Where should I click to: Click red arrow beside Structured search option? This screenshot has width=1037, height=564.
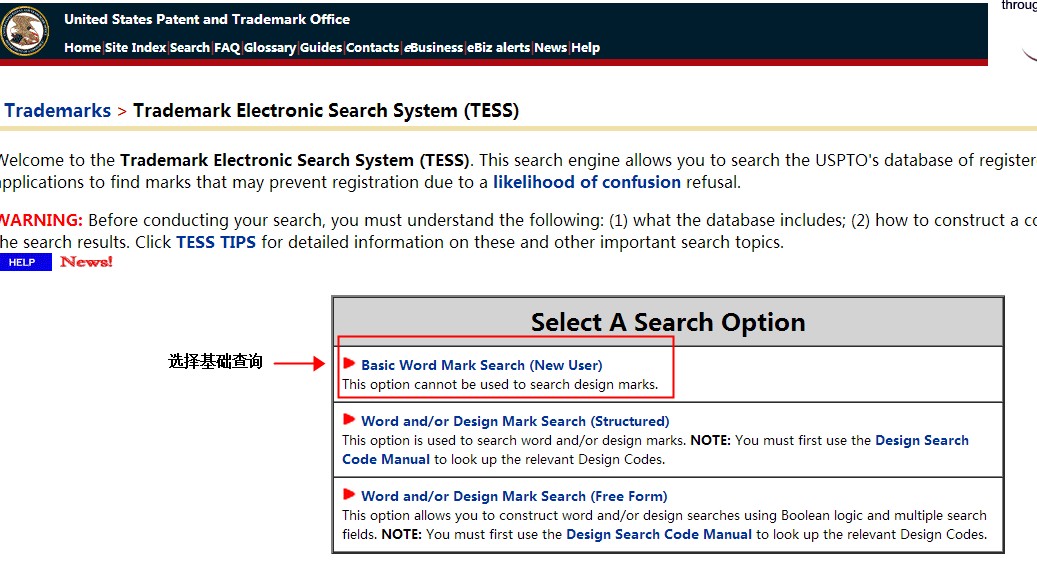click(x=349, y=420)
